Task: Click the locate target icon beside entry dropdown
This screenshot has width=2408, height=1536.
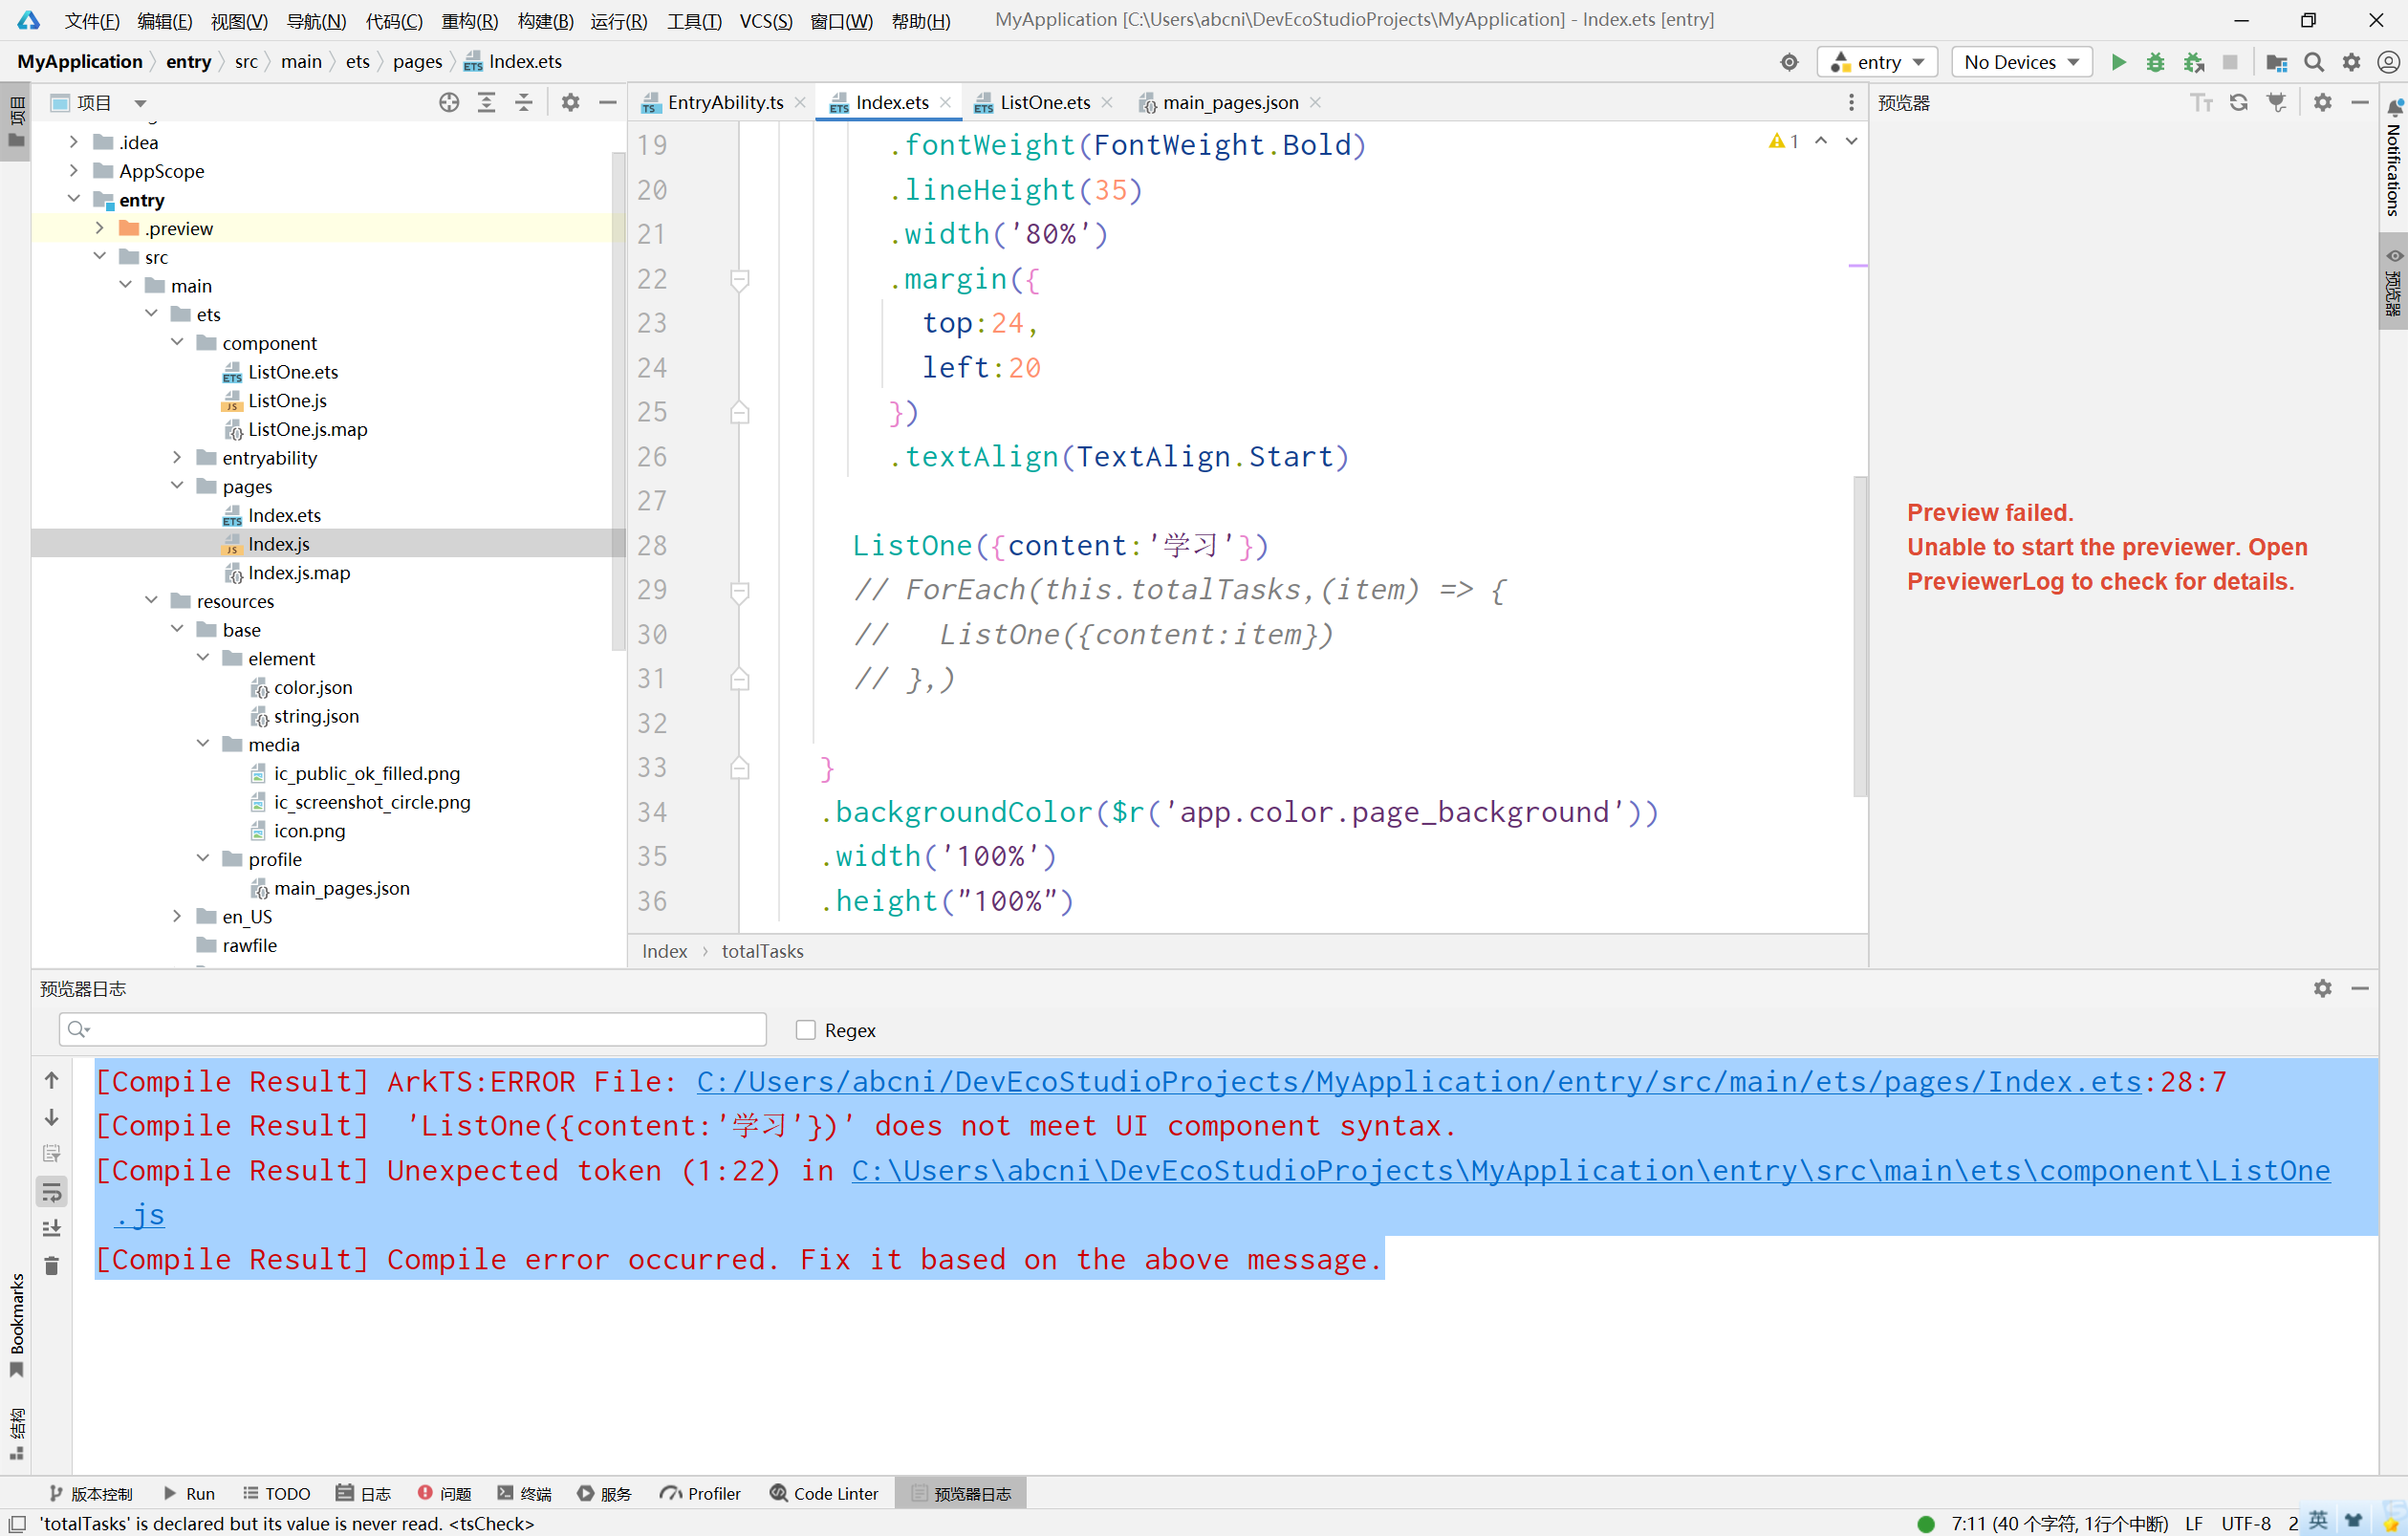Action: 1789,62
